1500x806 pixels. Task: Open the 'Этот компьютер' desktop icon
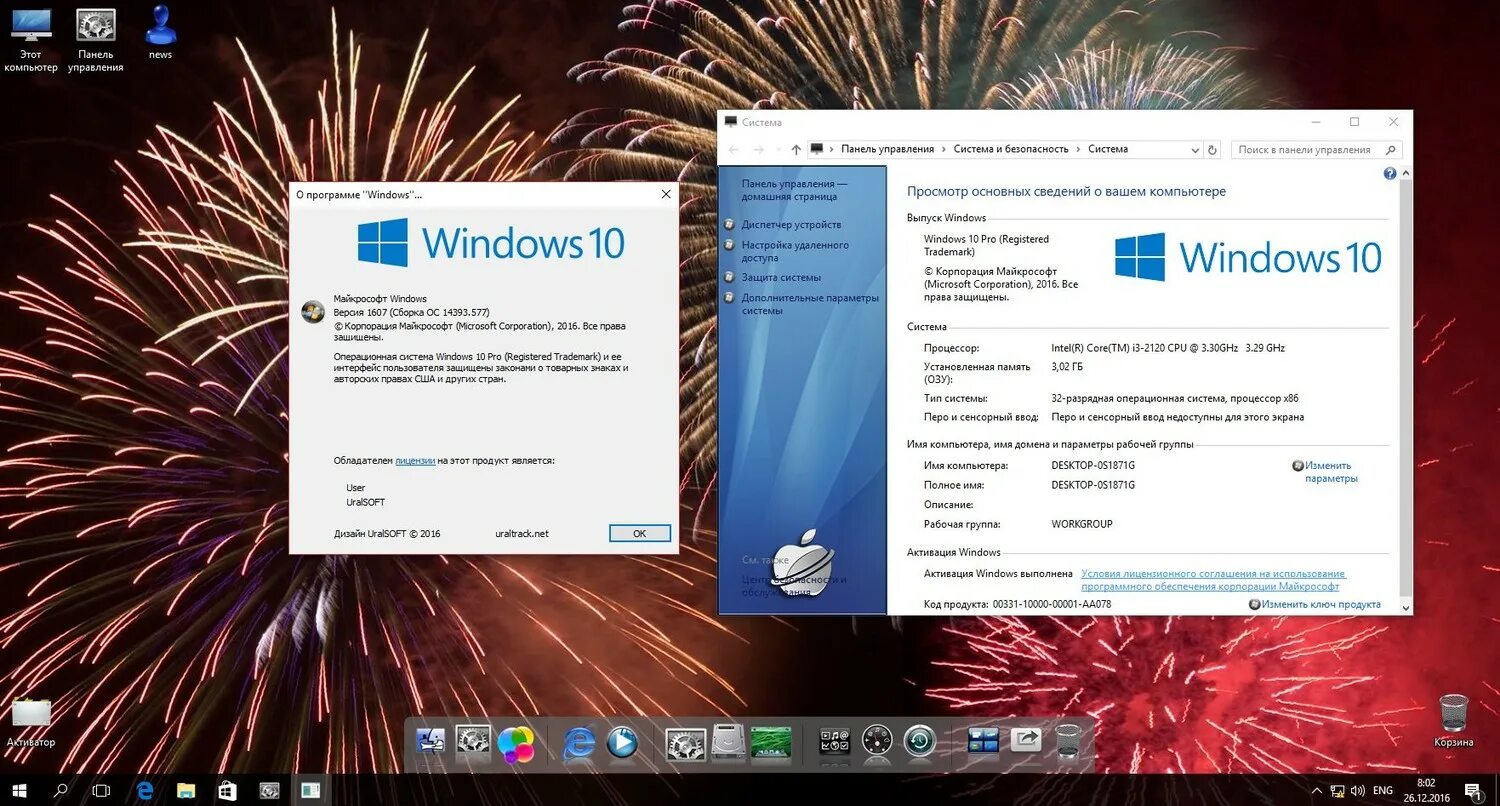[x=31, y=40]
